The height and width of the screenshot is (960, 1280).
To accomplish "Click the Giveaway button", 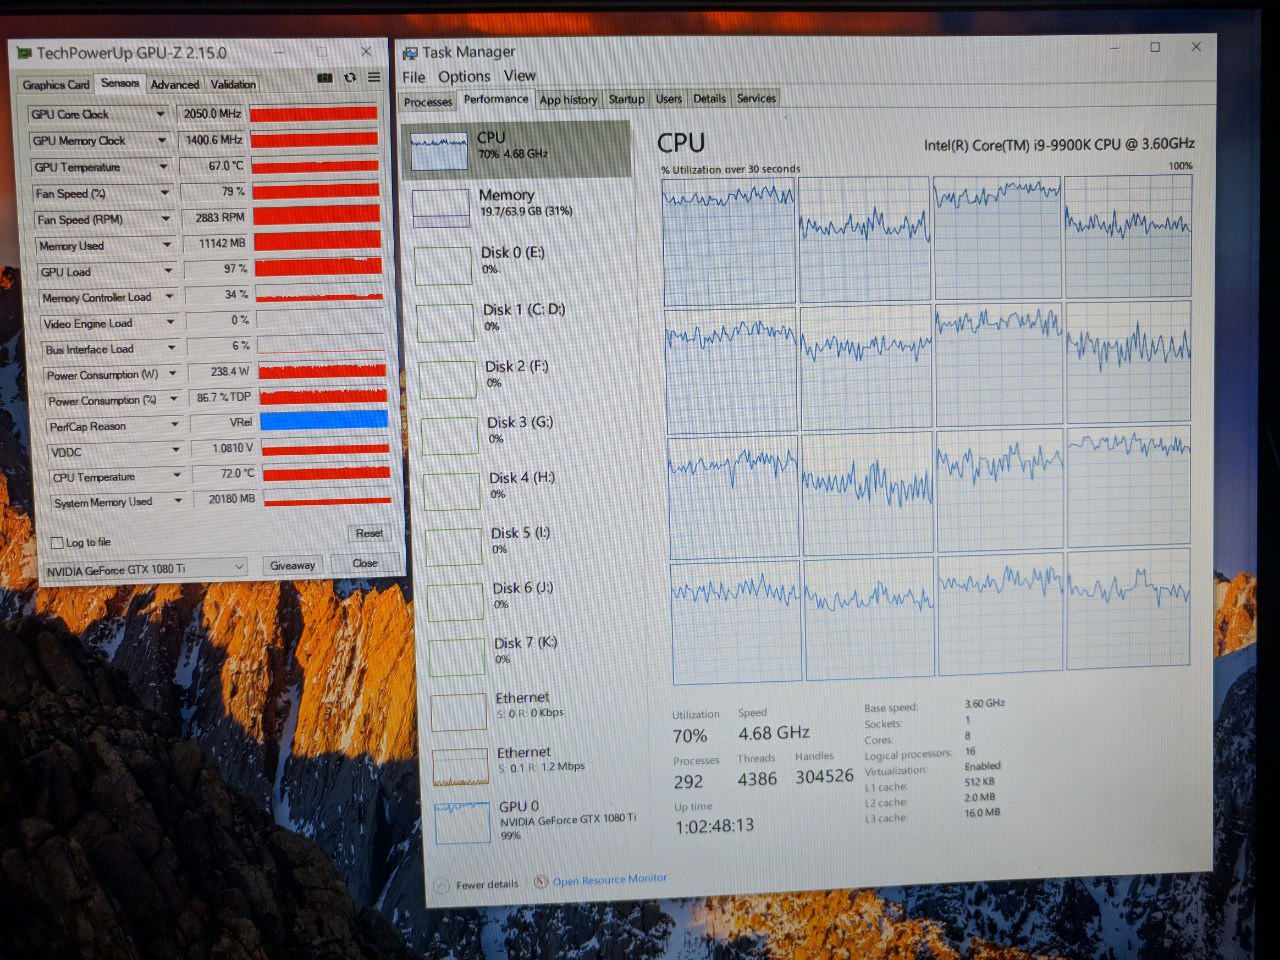I will coord(293,565).
